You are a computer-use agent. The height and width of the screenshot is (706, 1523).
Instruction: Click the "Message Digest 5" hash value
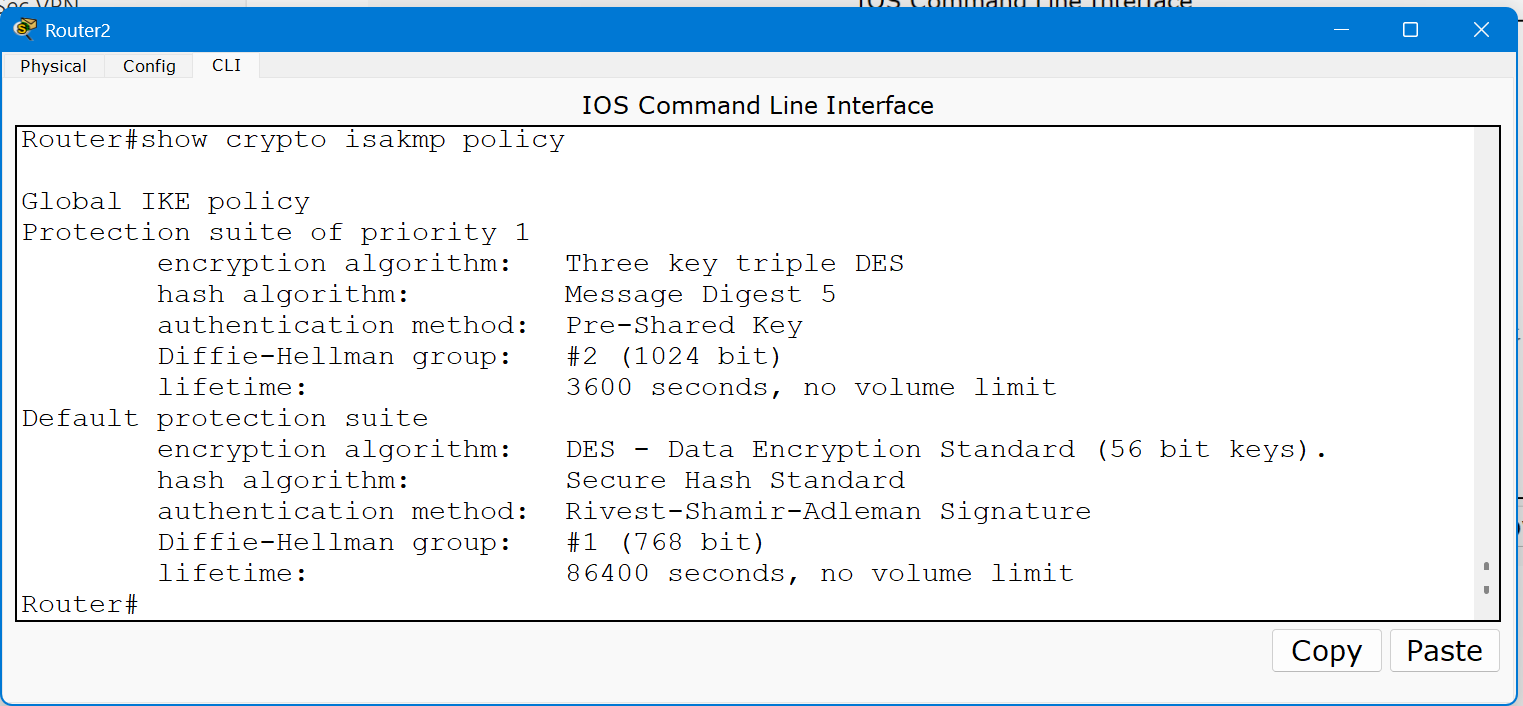700,295
